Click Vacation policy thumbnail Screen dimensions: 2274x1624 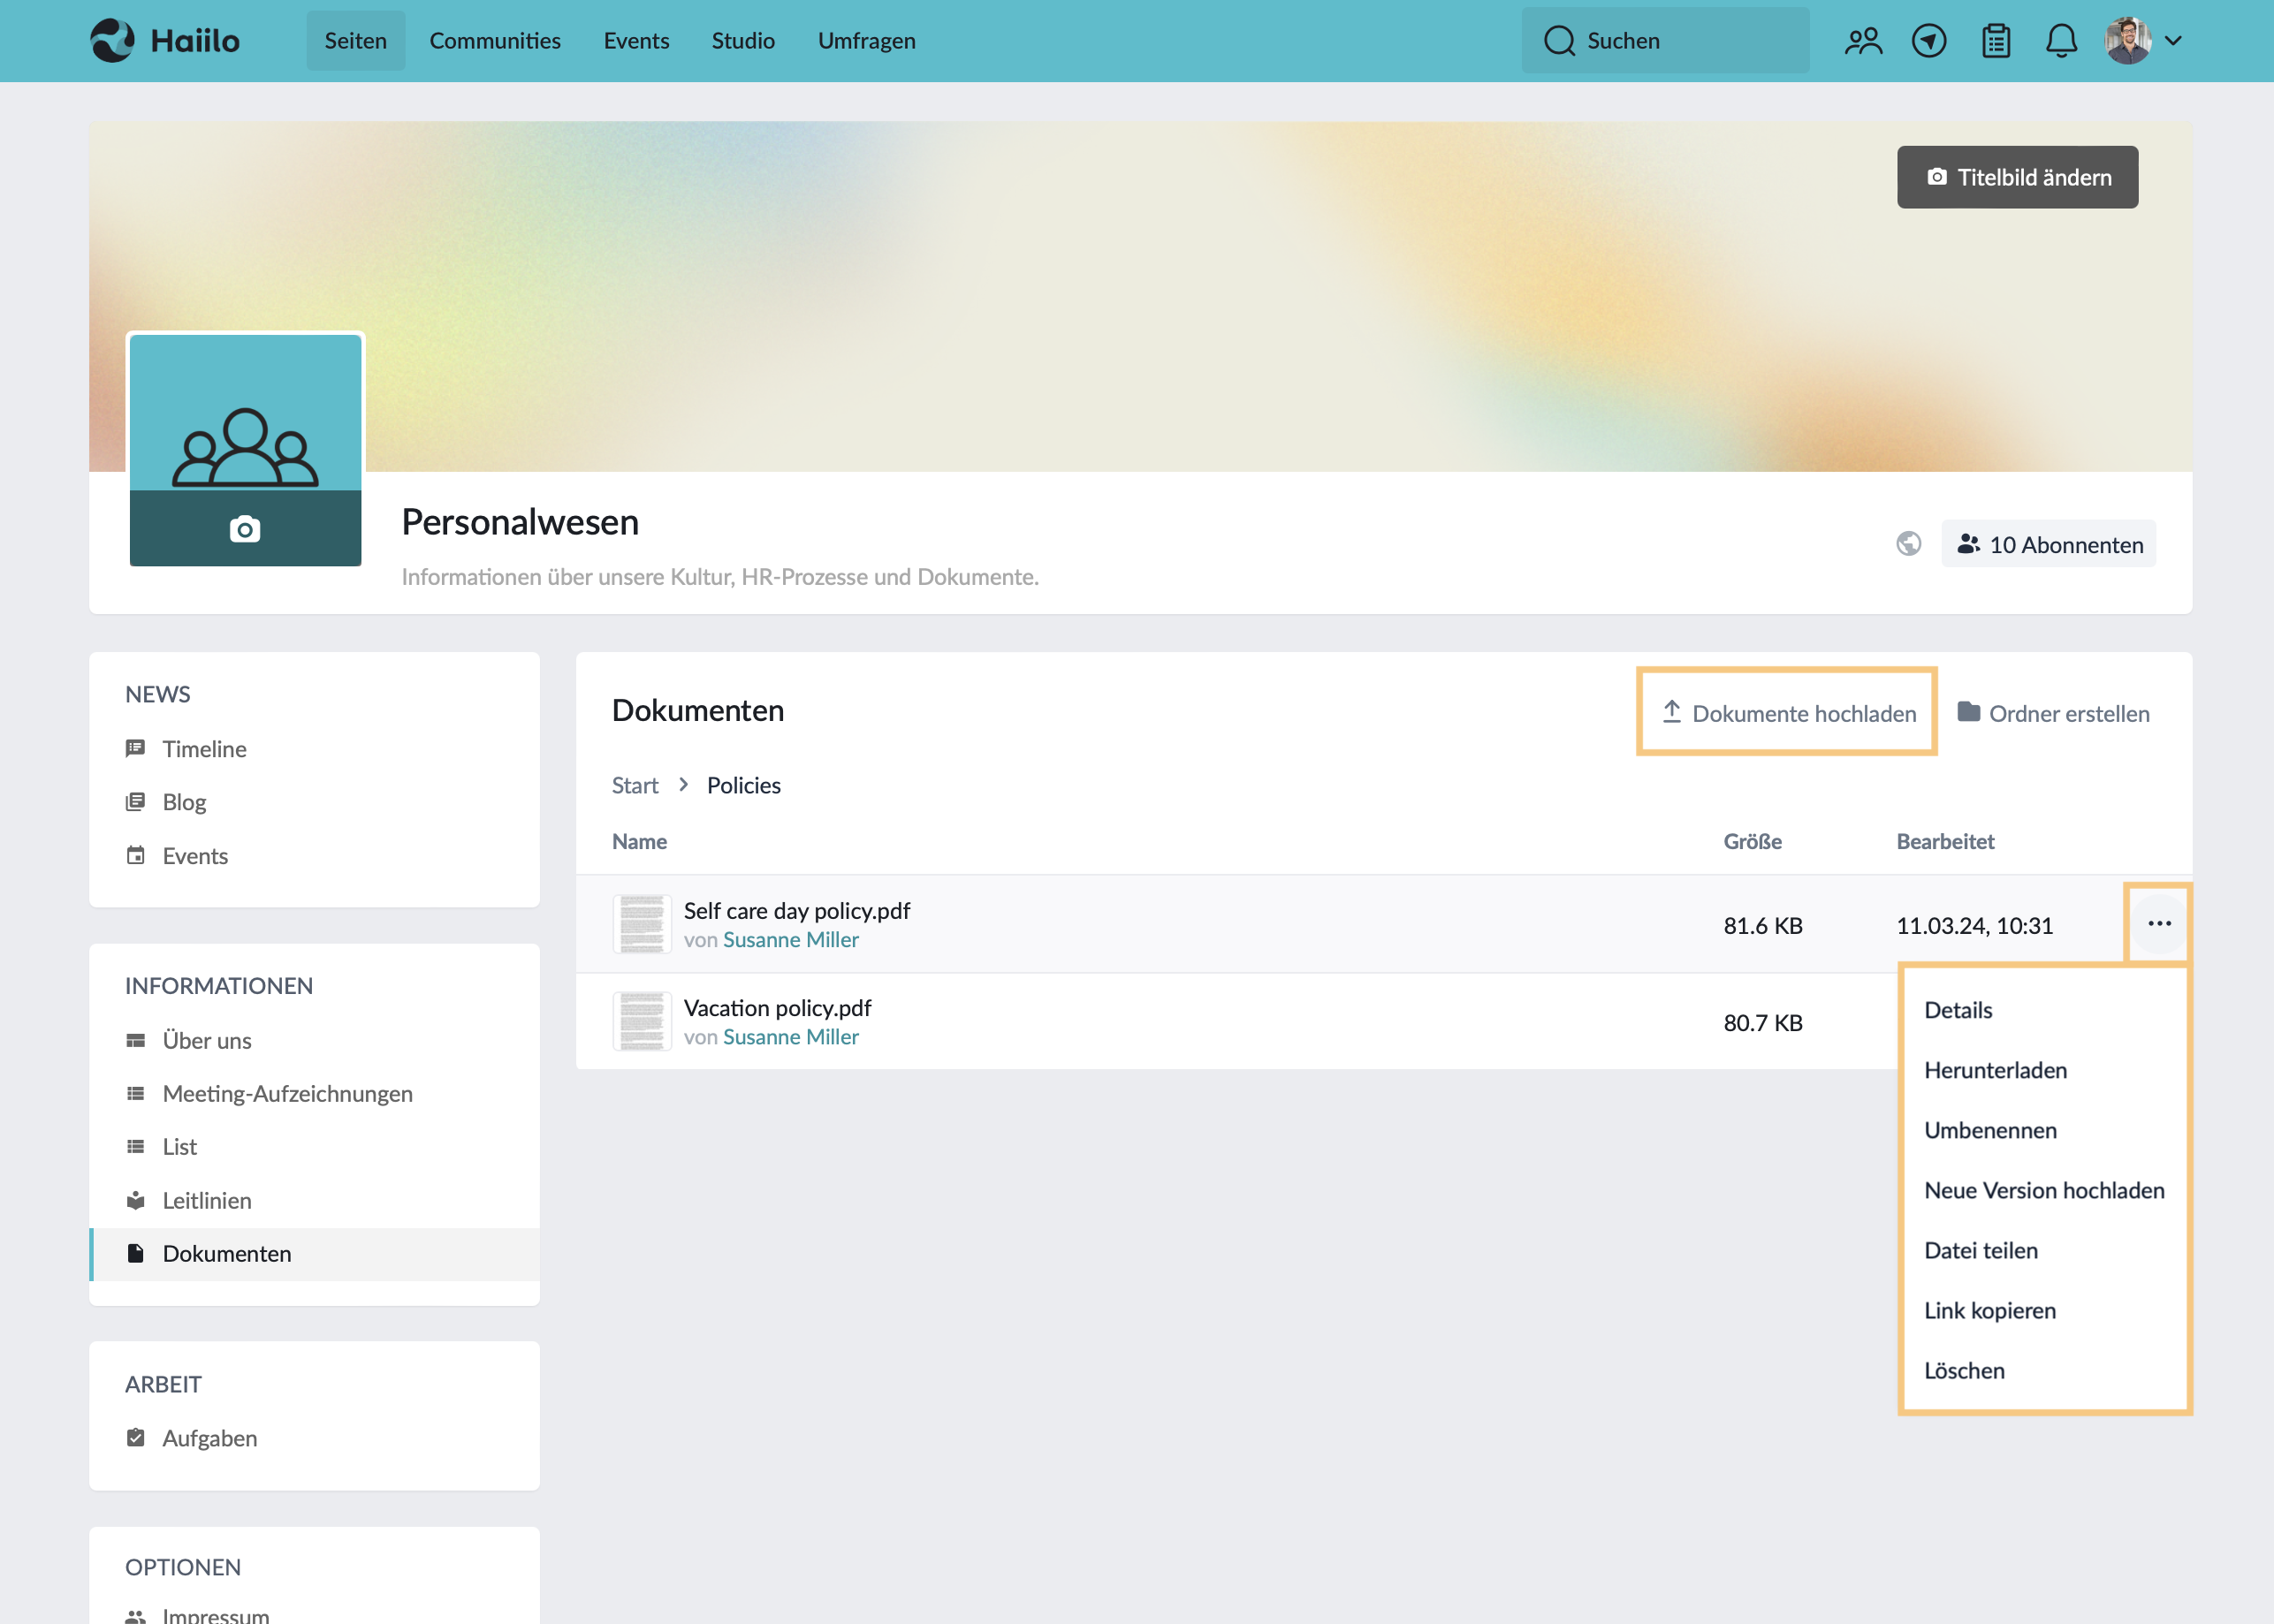pos(642,1021)
